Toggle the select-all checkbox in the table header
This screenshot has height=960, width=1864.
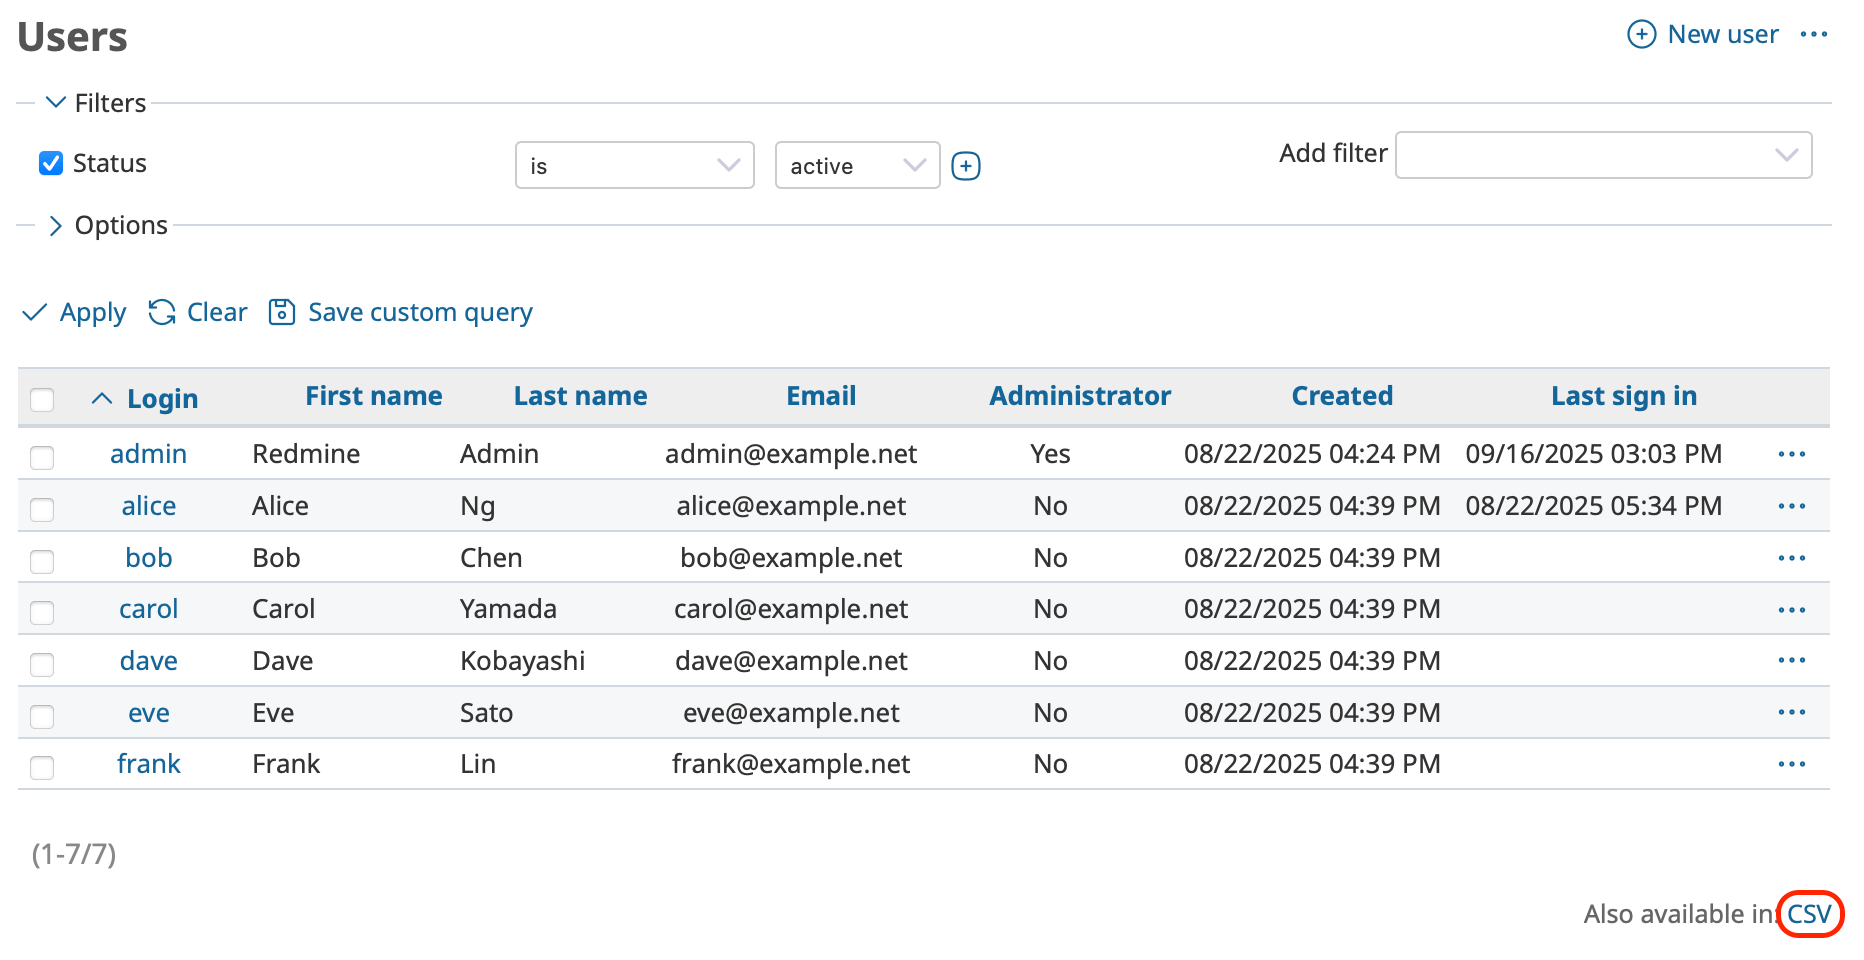point(42,399)
